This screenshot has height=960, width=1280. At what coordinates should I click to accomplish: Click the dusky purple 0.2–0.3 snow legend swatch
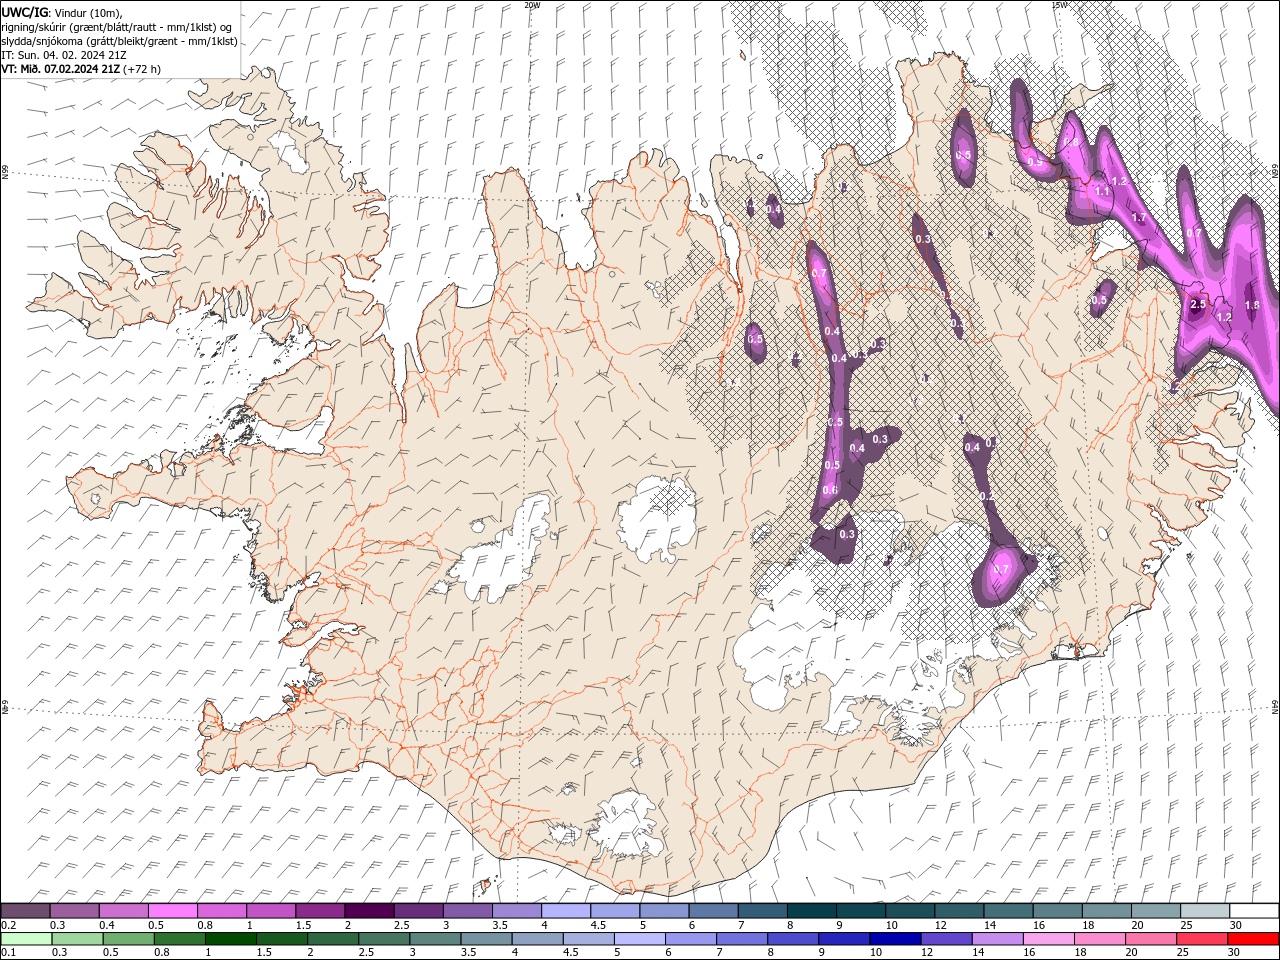click(x=25, y=911)
